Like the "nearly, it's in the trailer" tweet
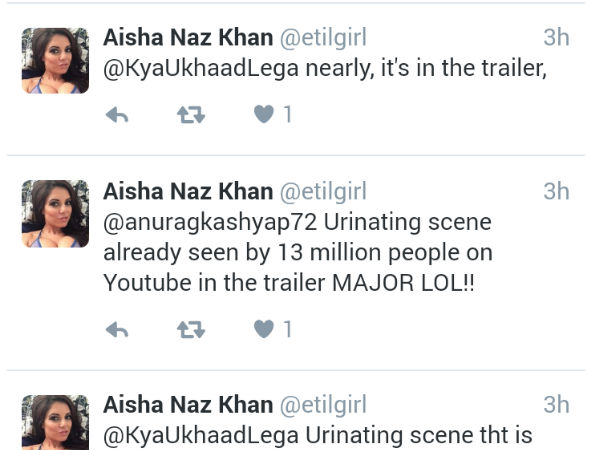 [x=263, y=116]
